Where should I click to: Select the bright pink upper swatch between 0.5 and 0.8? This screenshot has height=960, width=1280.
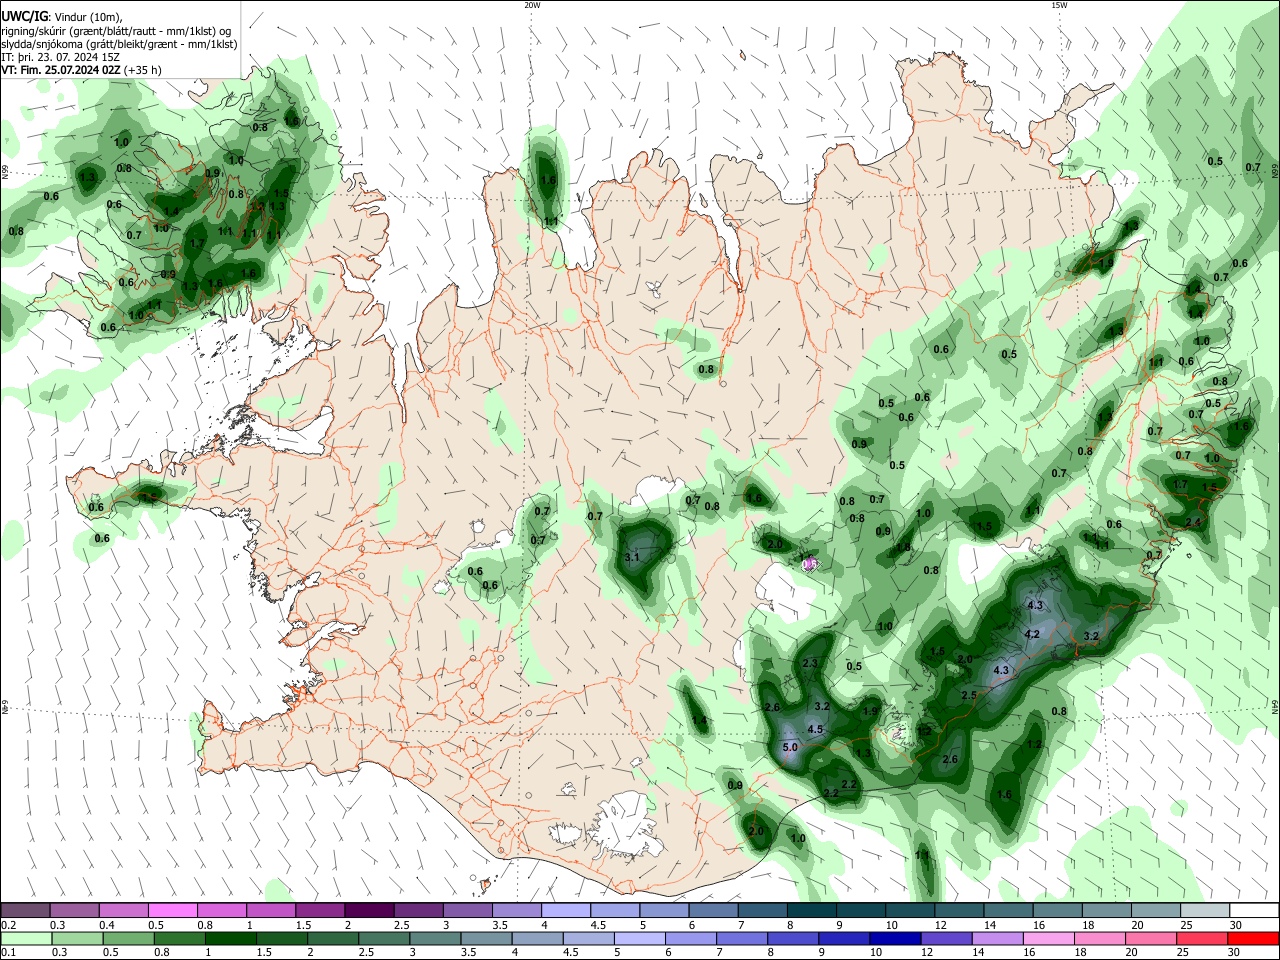coord(172,910)
